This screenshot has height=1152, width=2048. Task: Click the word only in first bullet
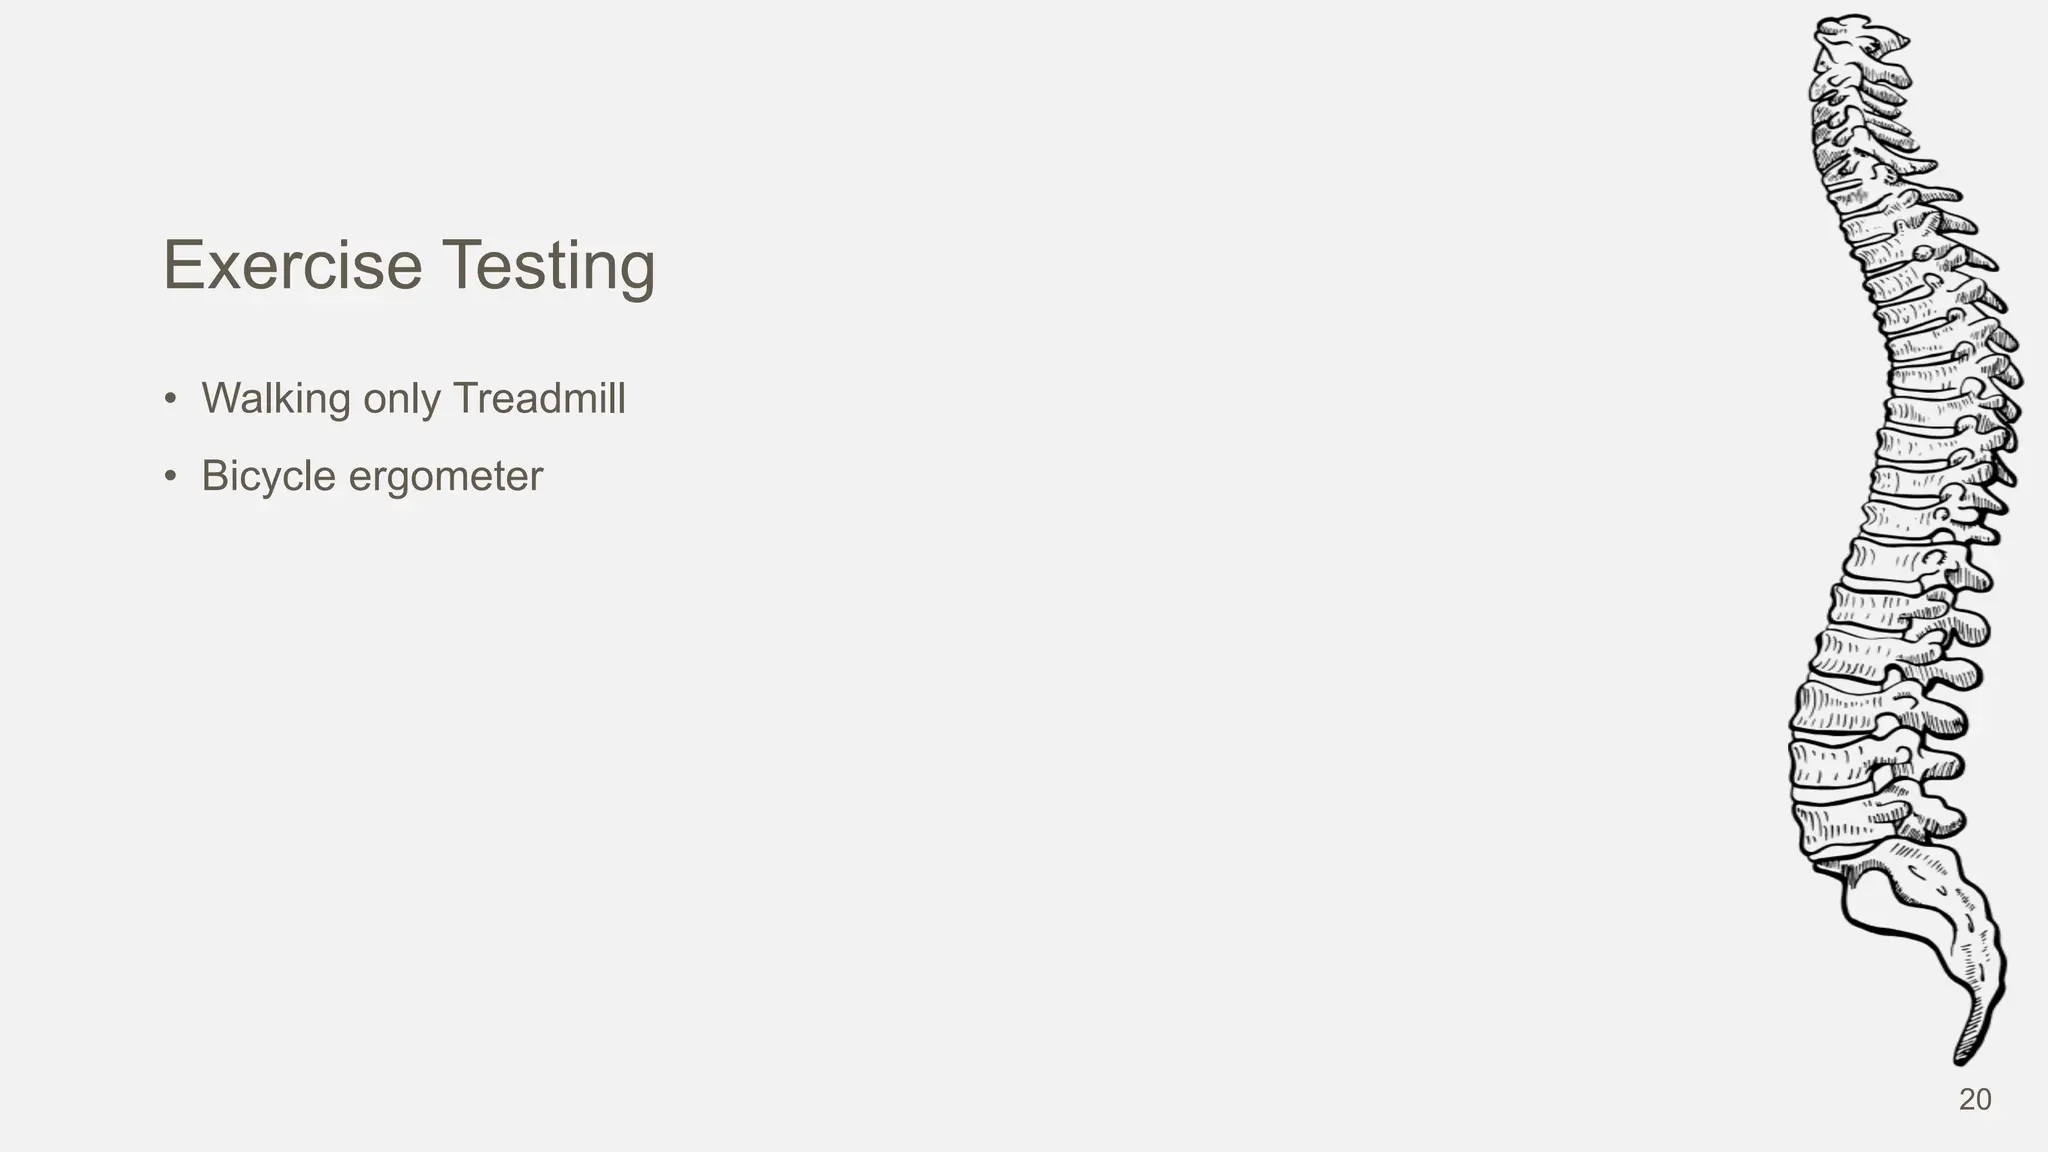tap(401, 399)
